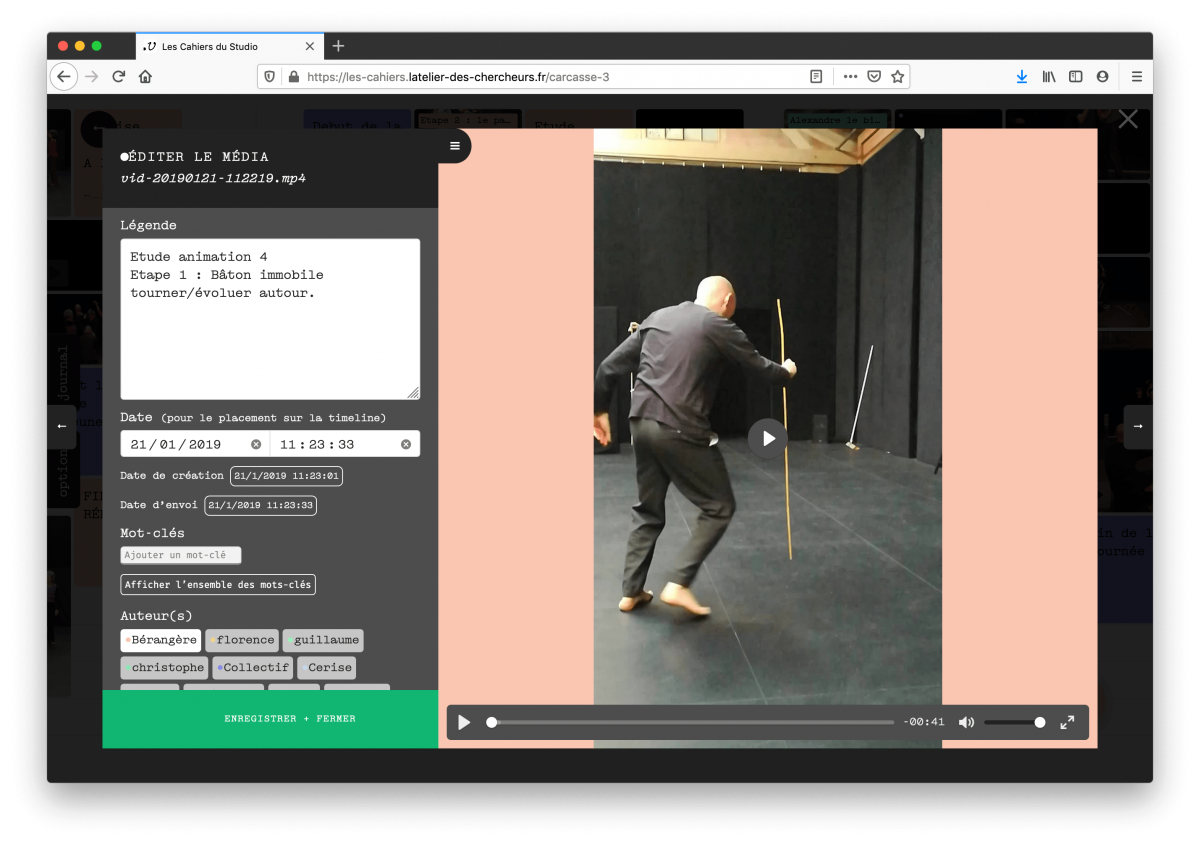Click the green 'Enregistrer + Fermer' button

tap(270, 719)
